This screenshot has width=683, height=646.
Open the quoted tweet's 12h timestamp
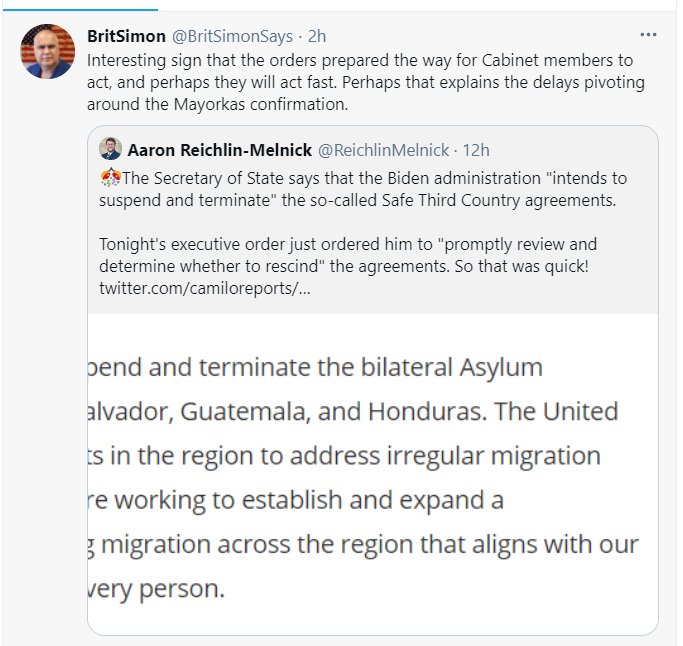pos(476,150)
